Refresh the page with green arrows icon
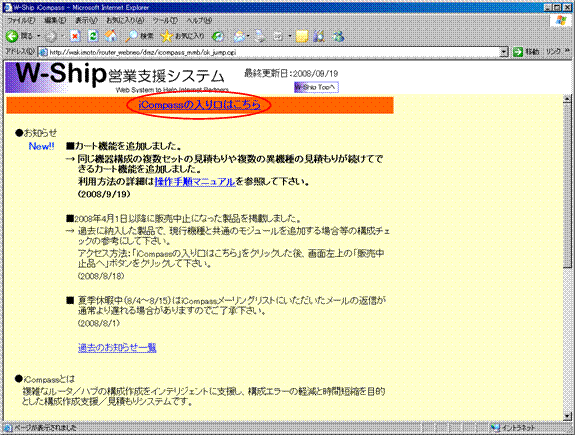This screenshot has height=436, width=576. [93, 36]
